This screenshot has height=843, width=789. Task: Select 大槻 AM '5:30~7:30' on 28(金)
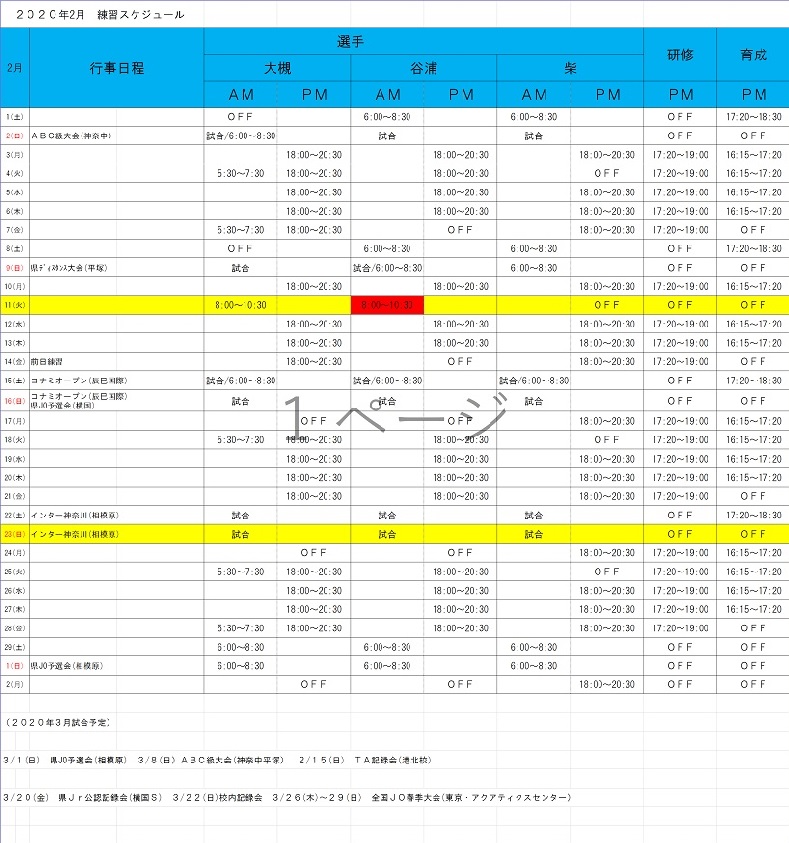[240, 628]
